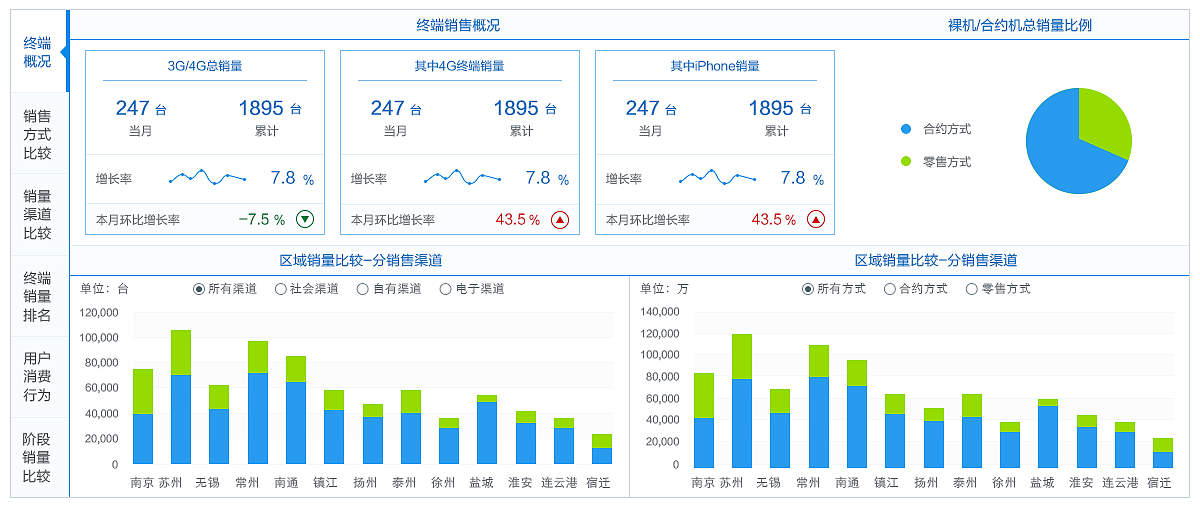Screen dimensions: 1200x509
Task: Click the 南京 bar in the 万-unit chart
Action: [x=704, y=421]
